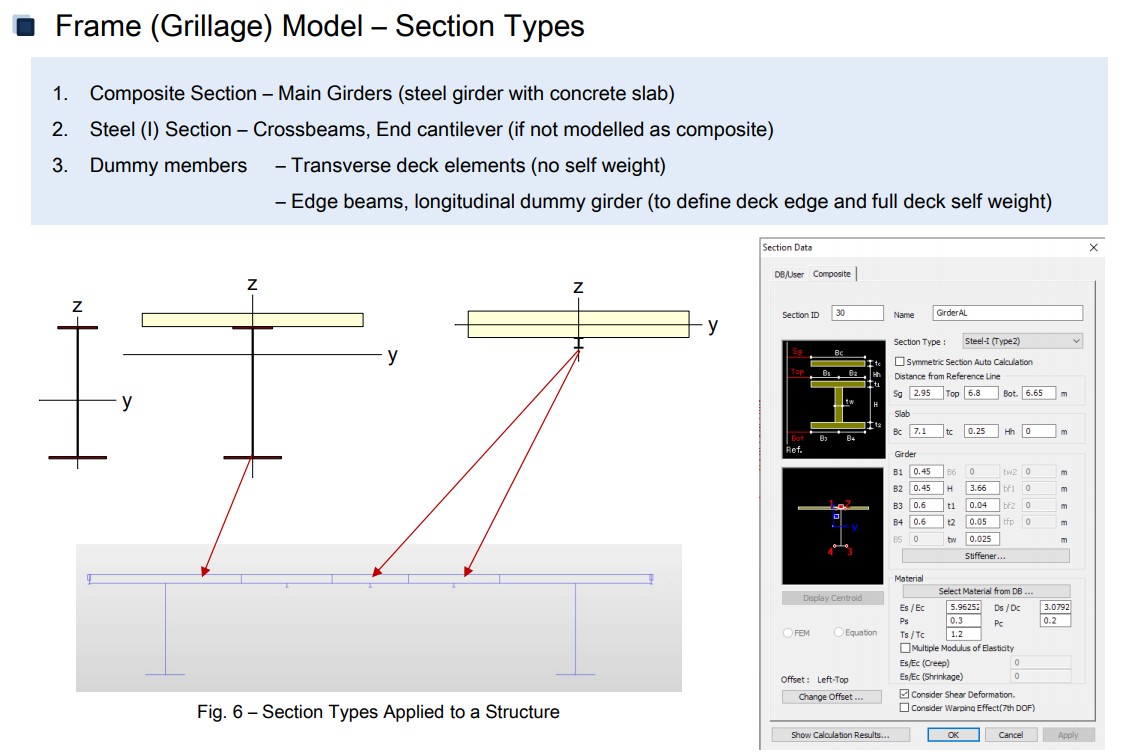Close the Section Data dialog
This screenshot has height=755, width=1138.
coord(1093,248)
